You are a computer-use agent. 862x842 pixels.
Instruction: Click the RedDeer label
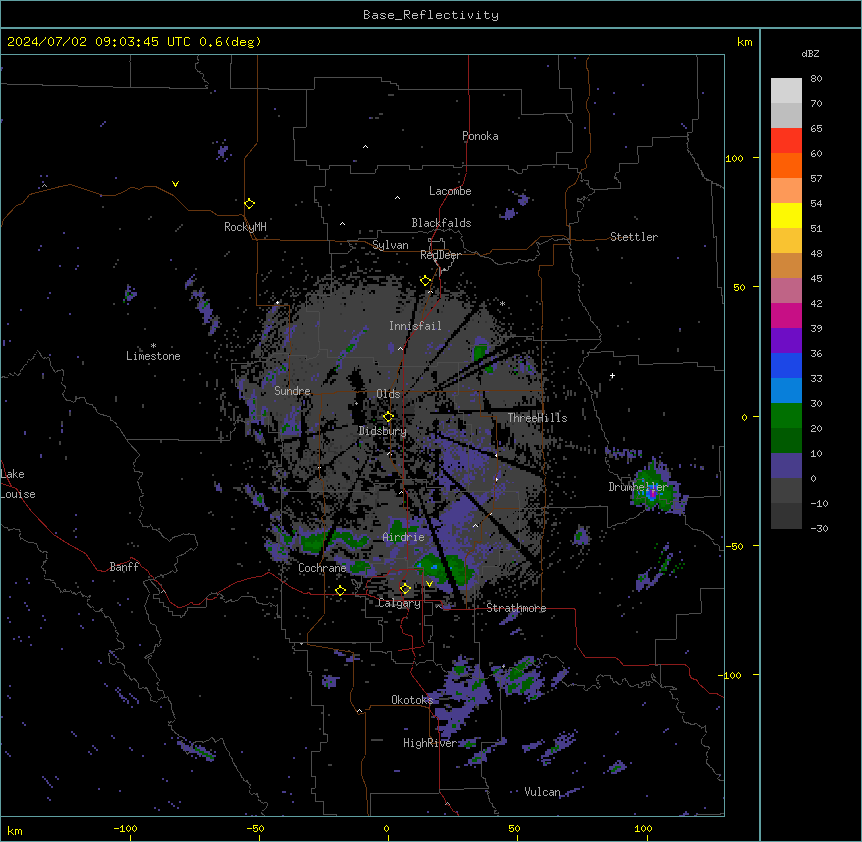tap(440, 255)
